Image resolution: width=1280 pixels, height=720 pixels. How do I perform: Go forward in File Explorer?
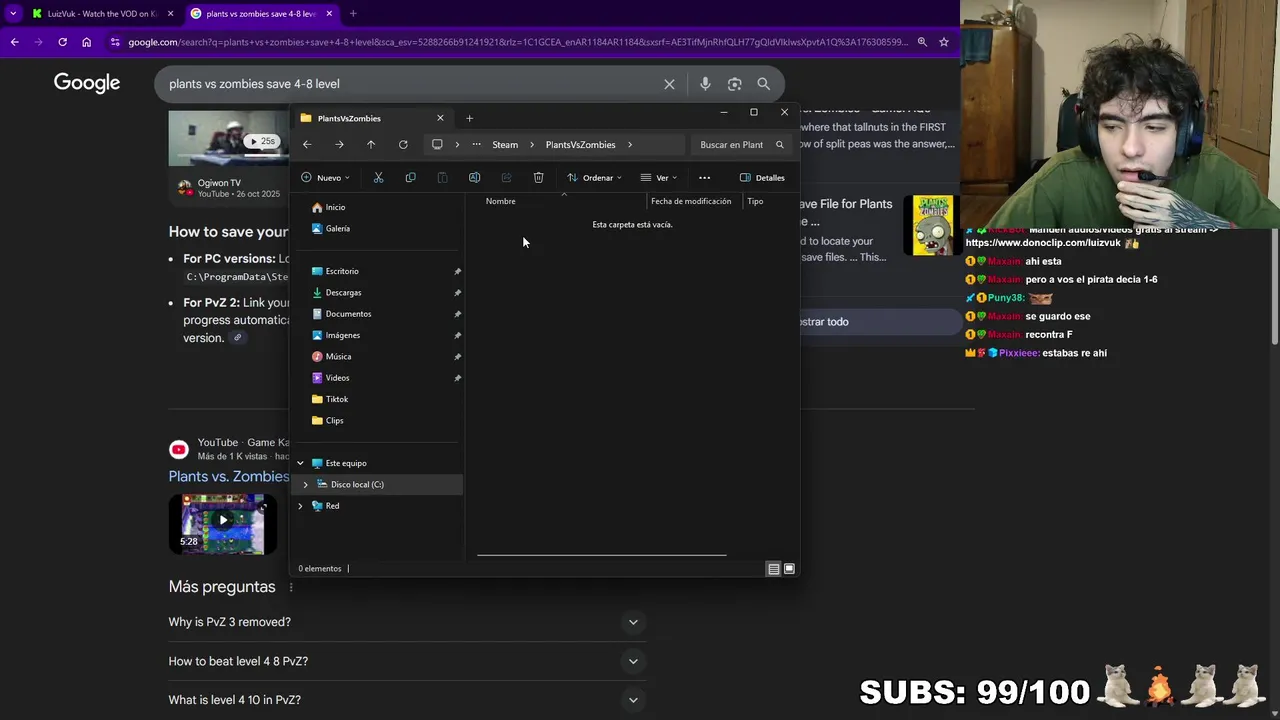[x=339, y=145]
